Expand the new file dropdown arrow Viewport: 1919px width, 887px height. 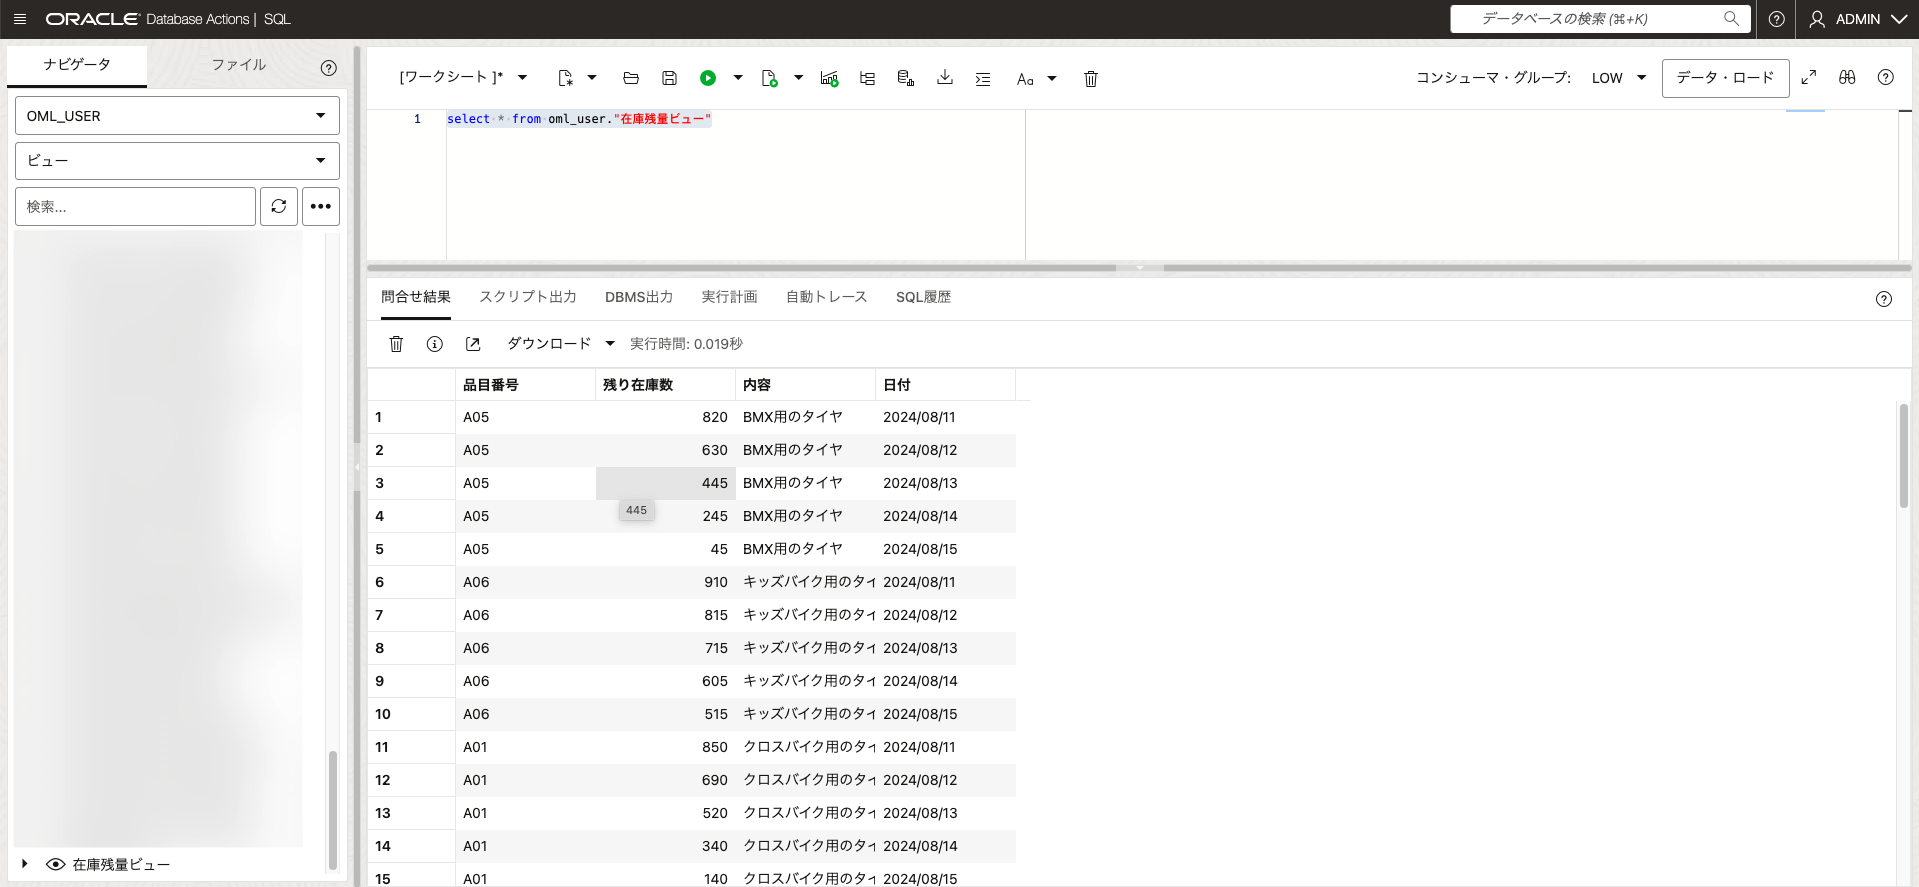pos(592,78)
